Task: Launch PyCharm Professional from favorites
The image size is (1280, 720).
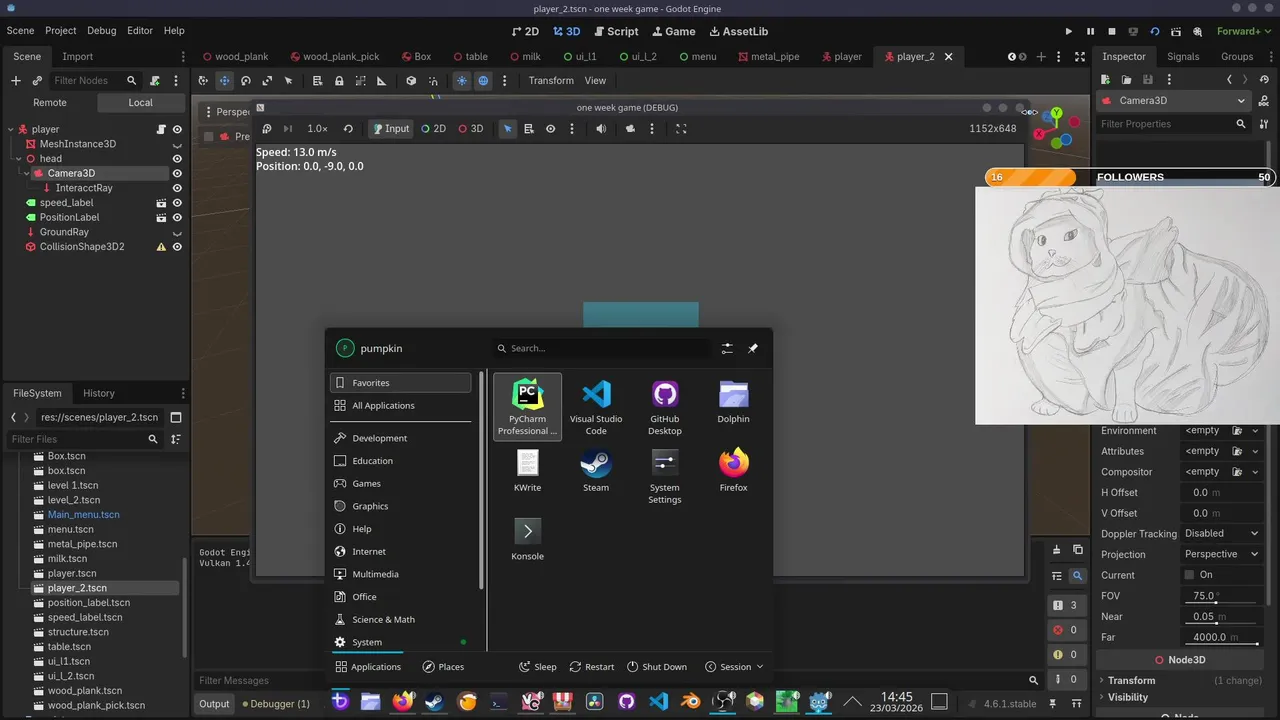Action: (527, 407)
